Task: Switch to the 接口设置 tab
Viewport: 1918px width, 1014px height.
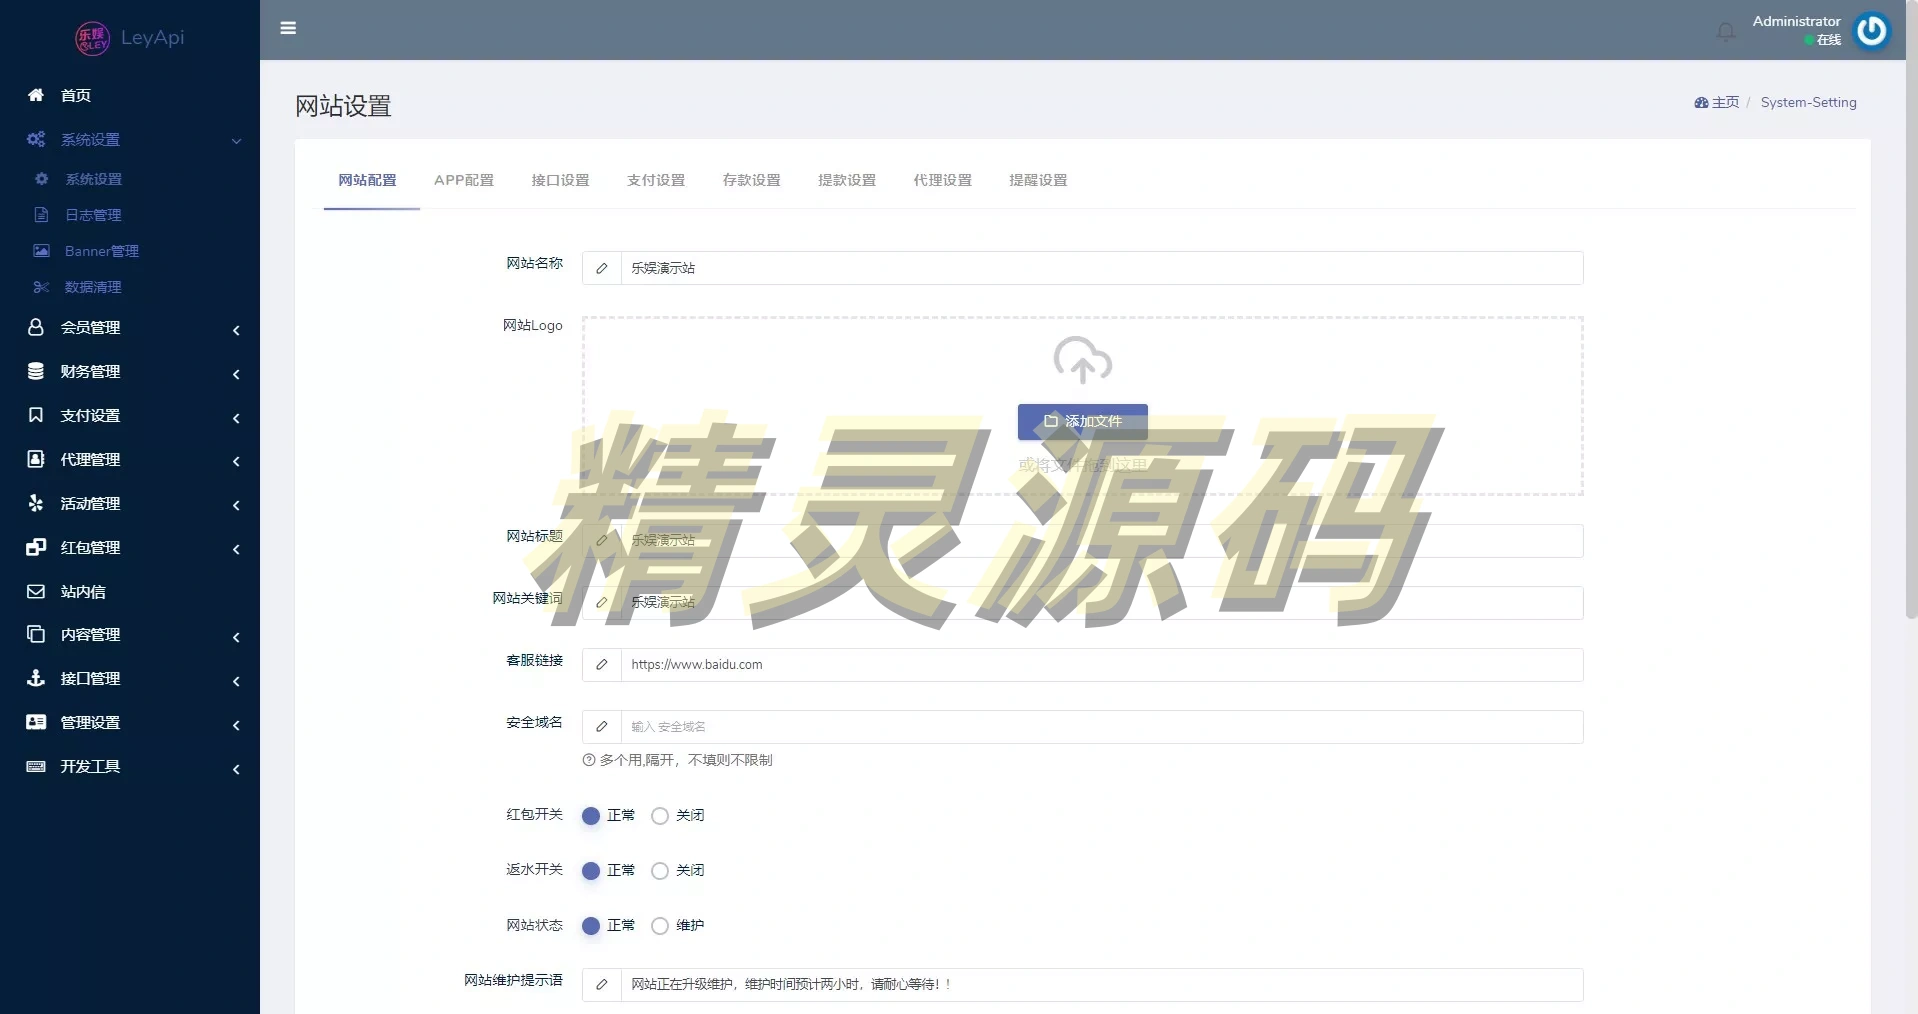Action: 560,180
